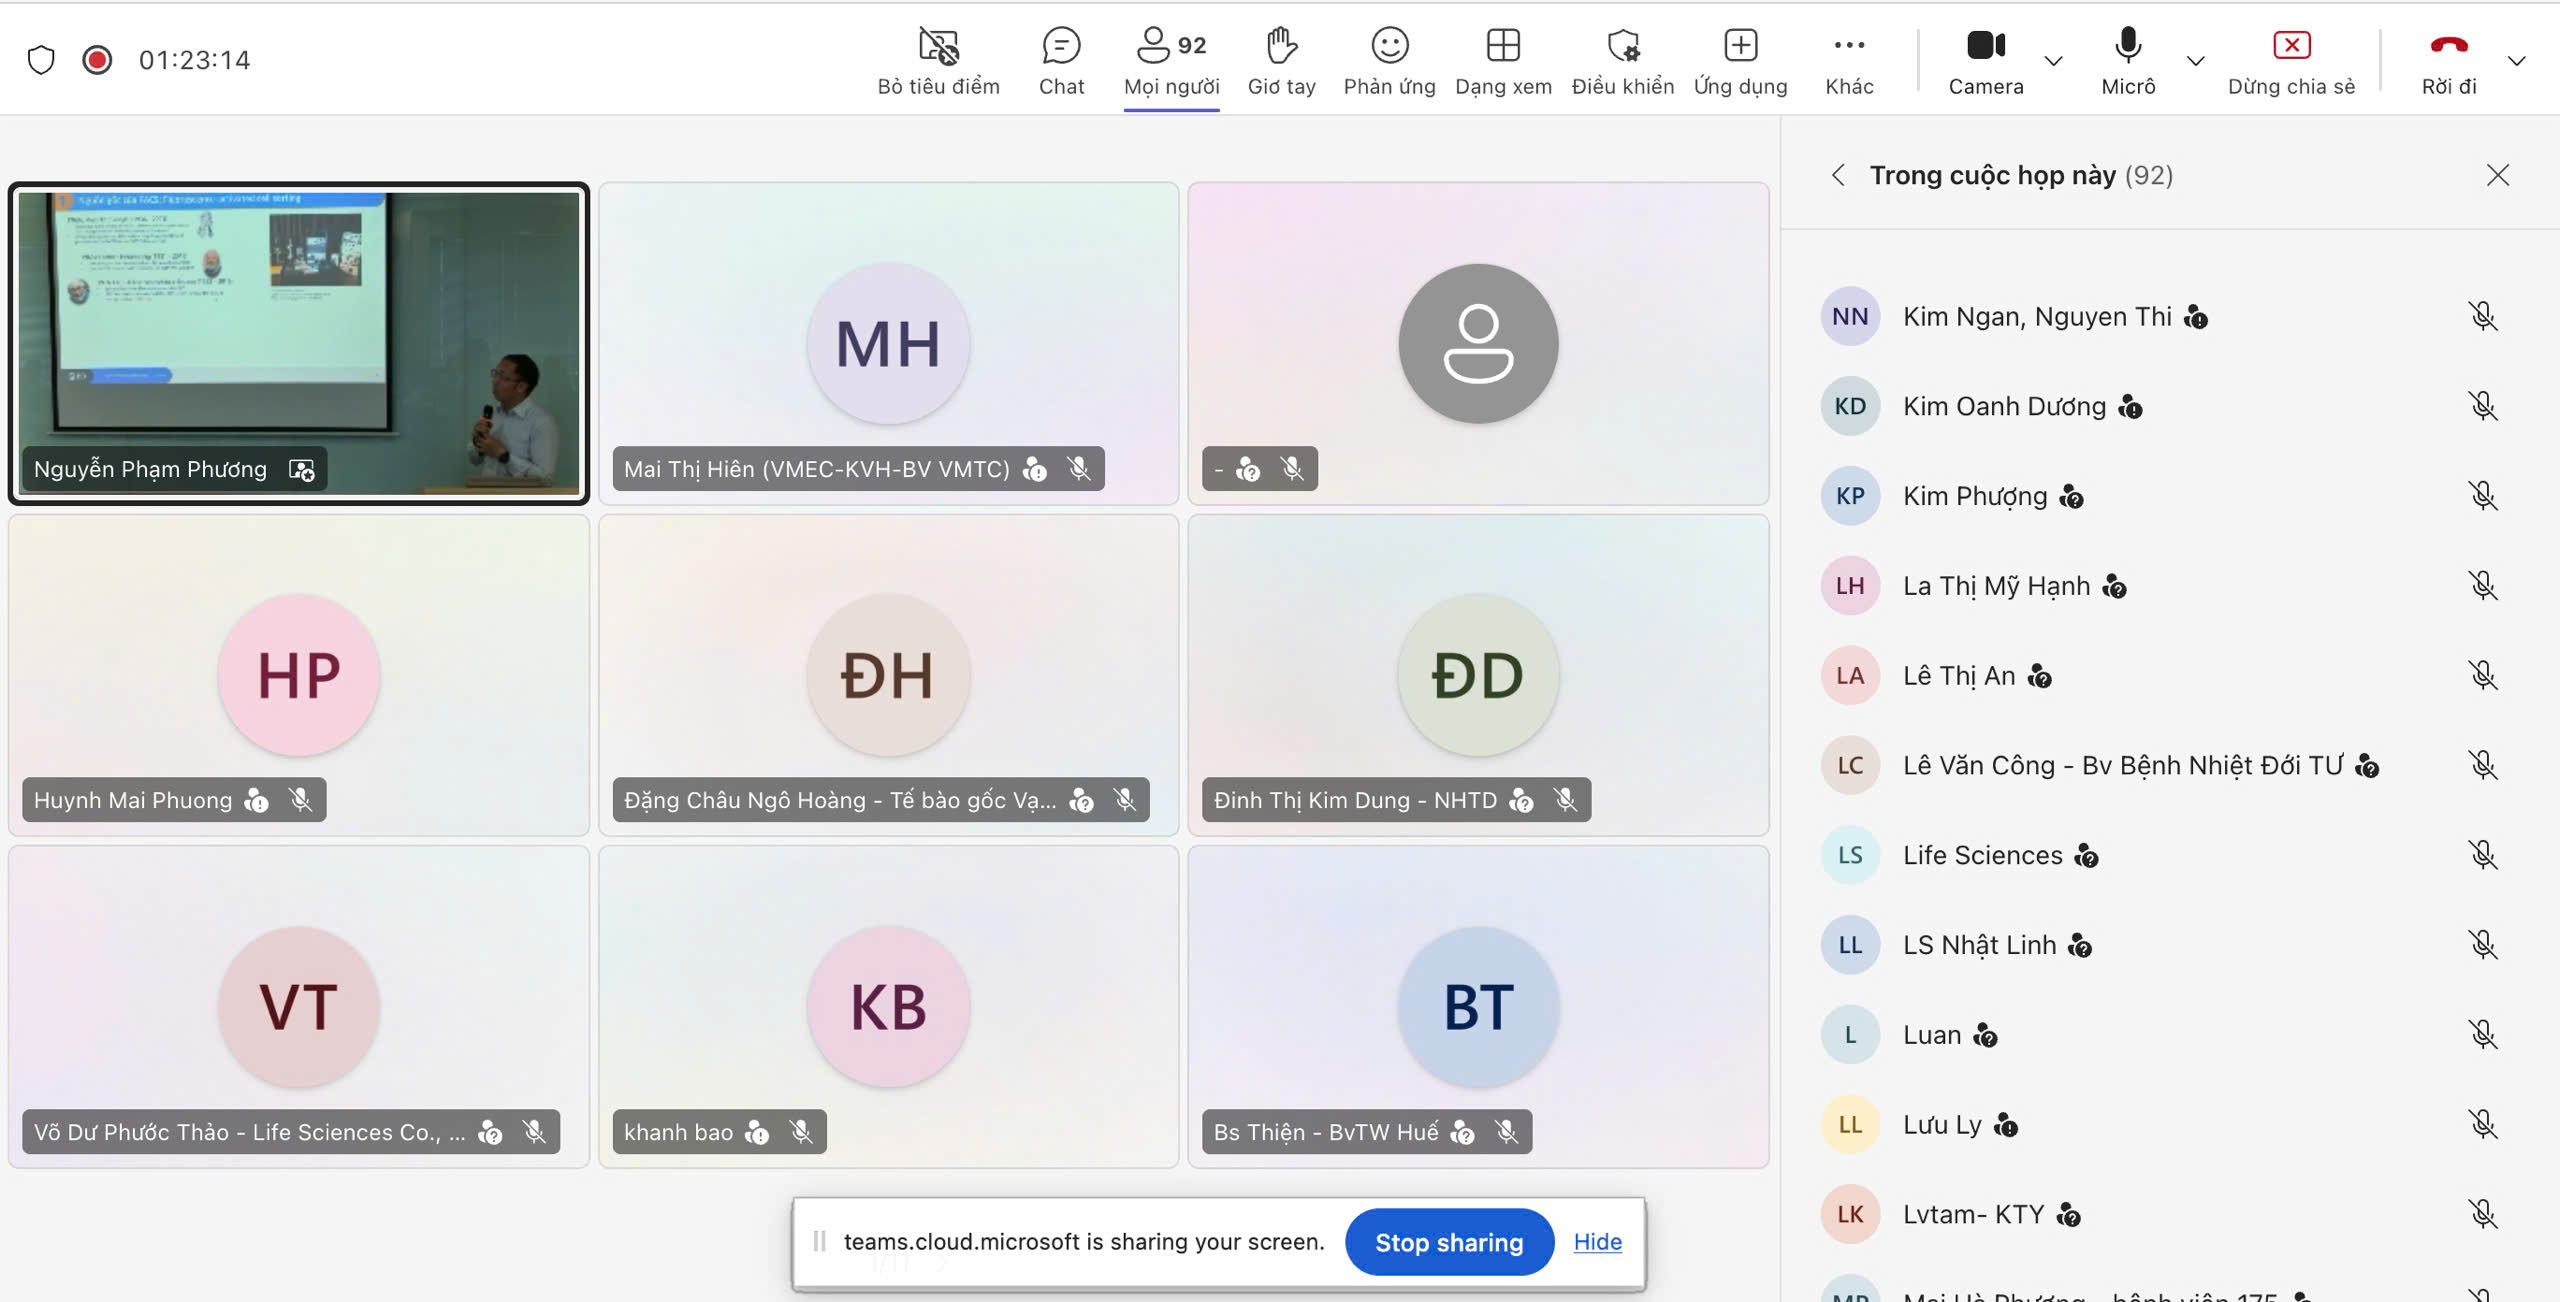Open Dạng xem view layout icon
Viewport: 2560px width, 1302px height.
click(x=1503, y=47)
